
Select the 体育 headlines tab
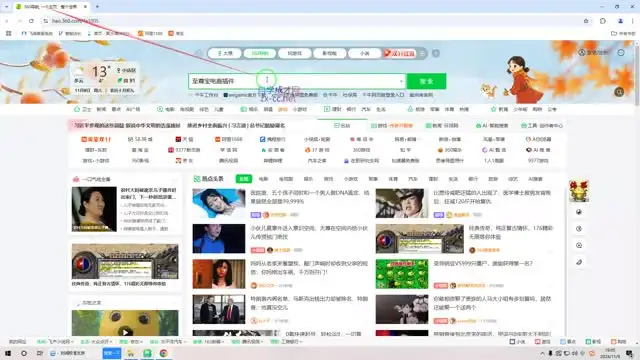tap(393, 179)
